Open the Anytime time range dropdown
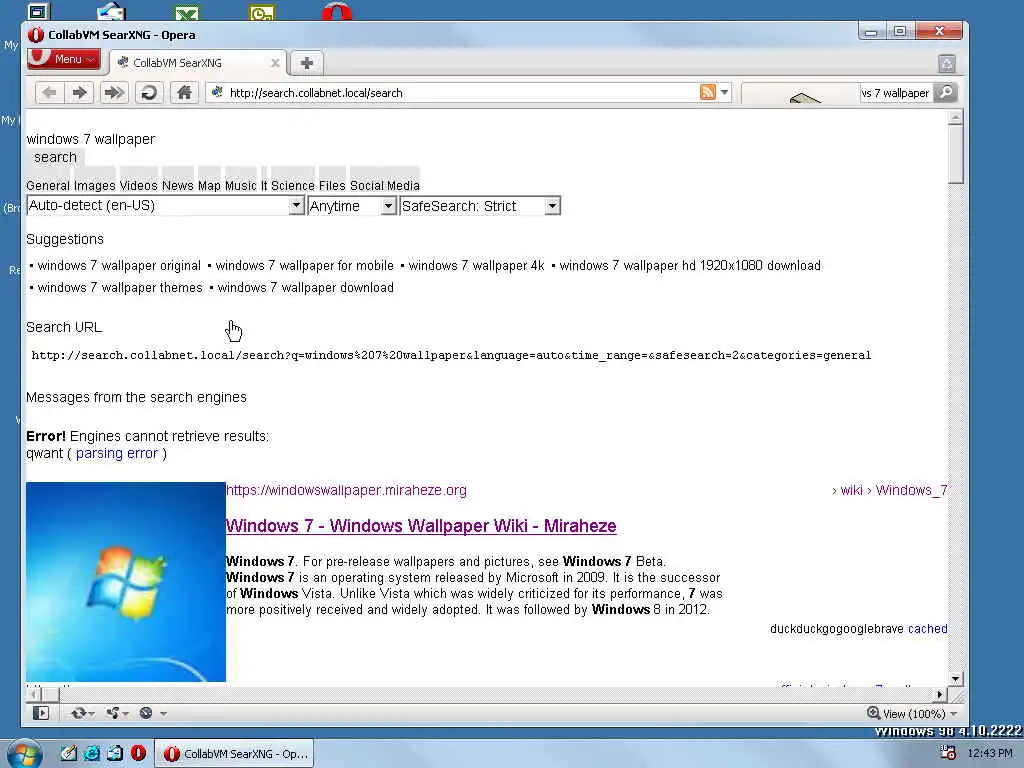Screen dimensions: 1024x768 pos(351,206)
